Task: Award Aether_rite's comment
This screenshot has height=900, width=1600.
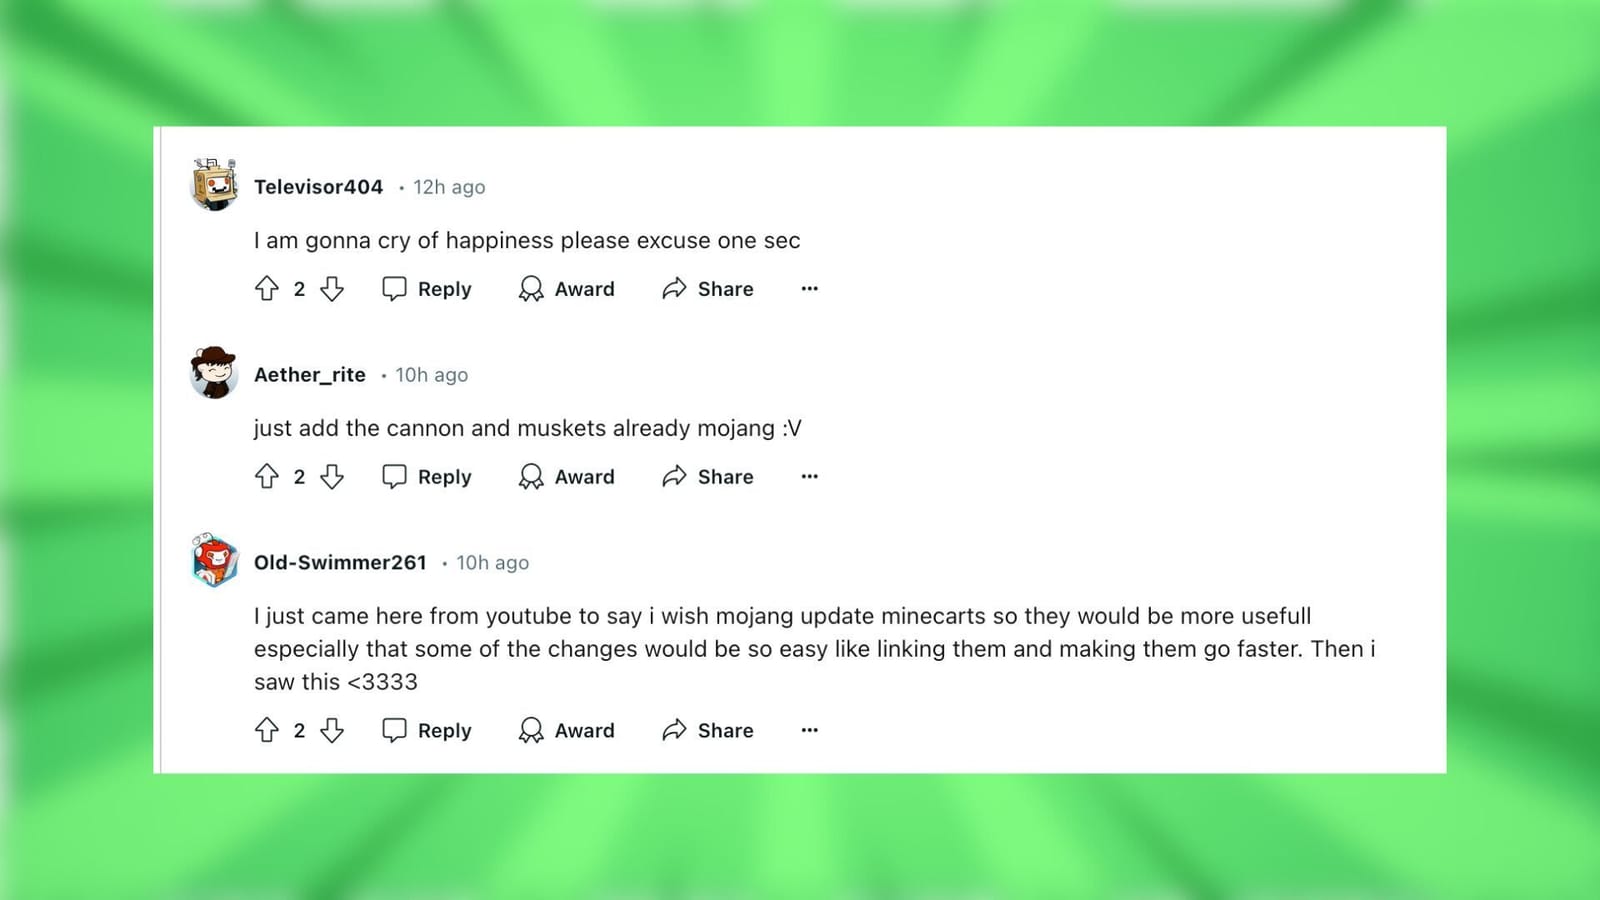Action: (567, 477)
